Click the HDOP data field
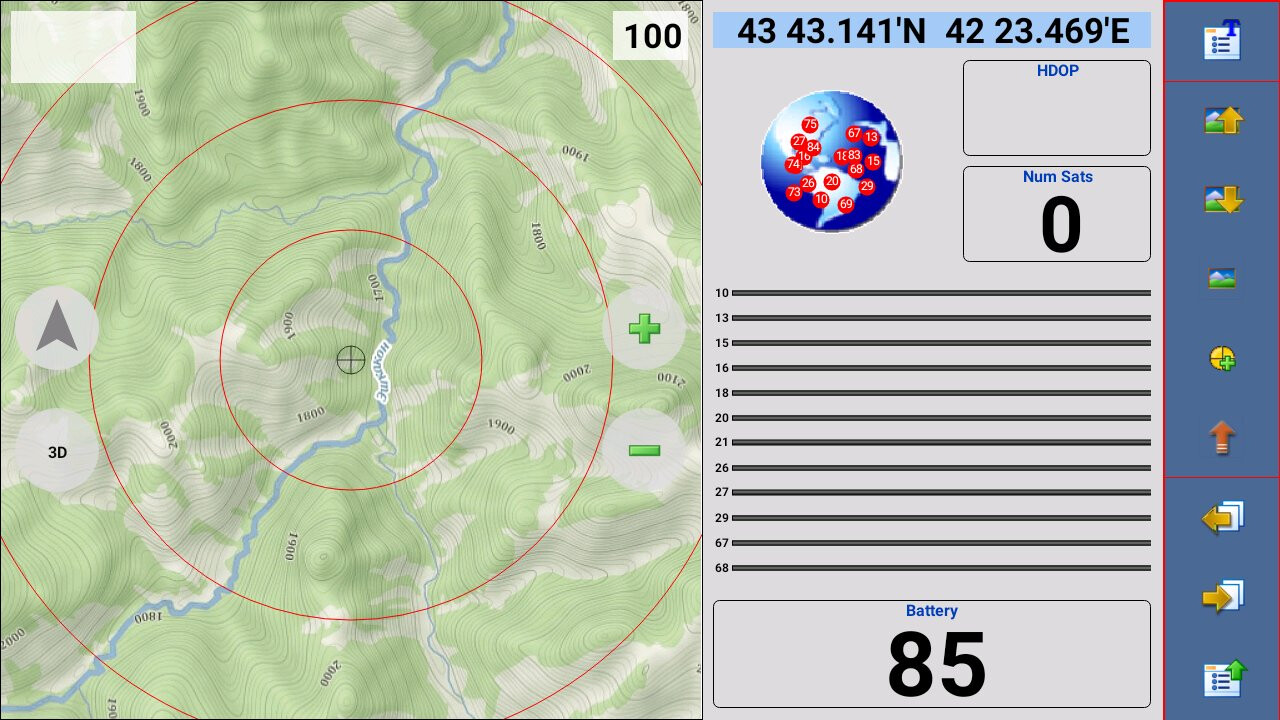This screenshot has width=1280, height=720. pyautogui.click(x=1056, y=108)
